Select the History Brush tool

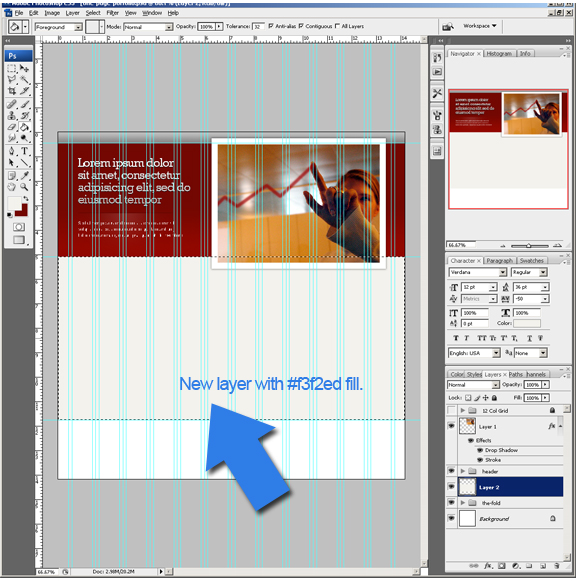24,116
